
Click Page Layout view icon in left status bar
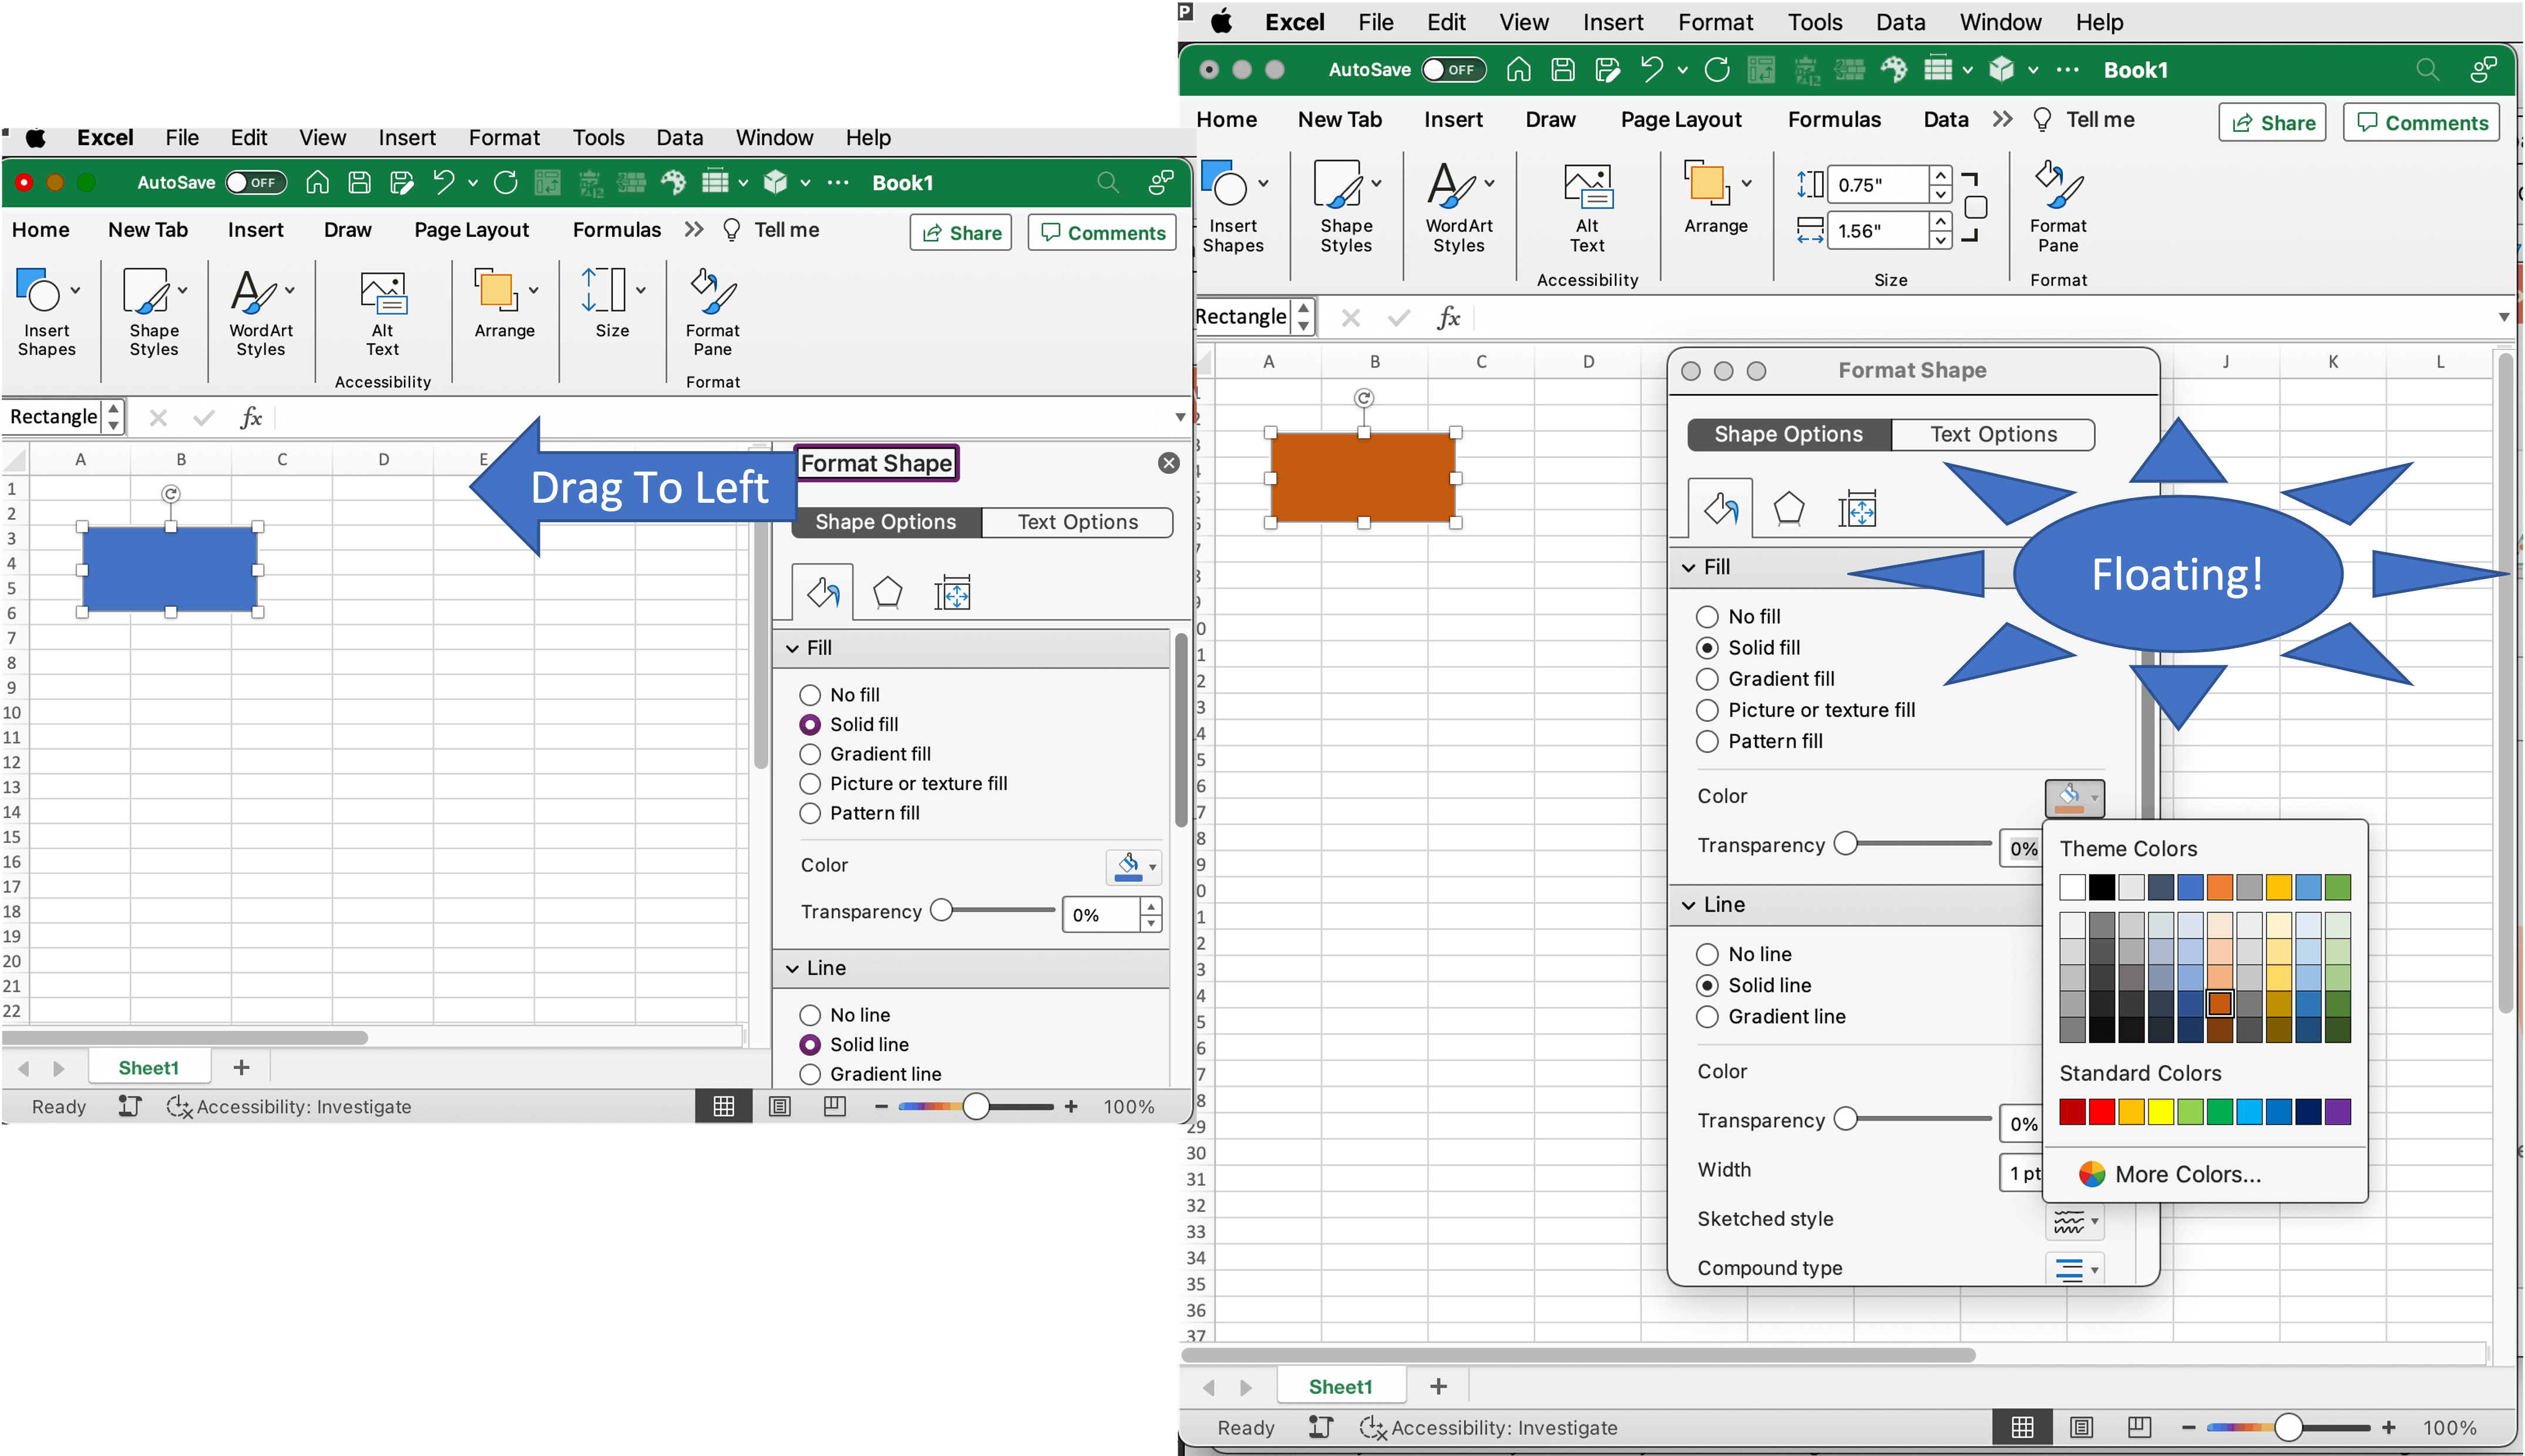click(x=780, y=1106)
